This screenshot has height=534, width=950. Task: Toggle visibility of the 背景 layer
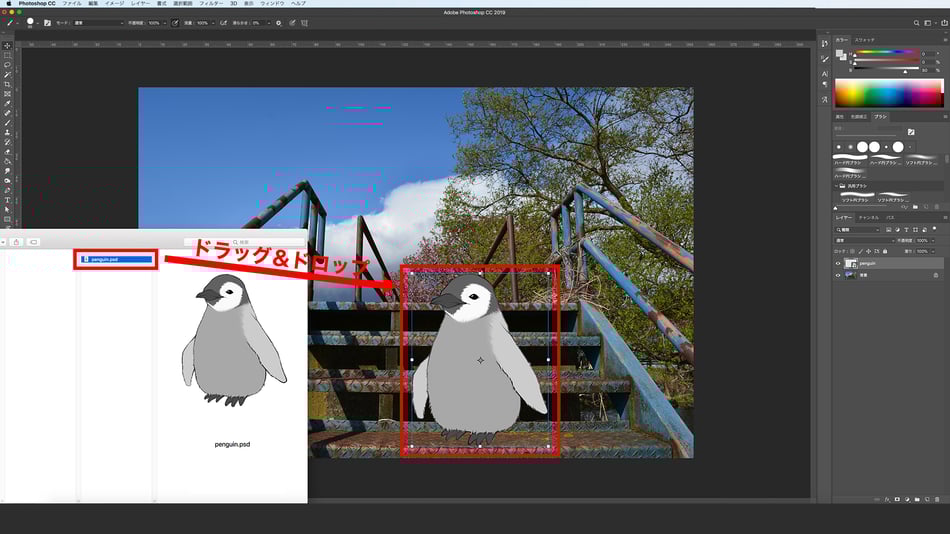point(838,274)
